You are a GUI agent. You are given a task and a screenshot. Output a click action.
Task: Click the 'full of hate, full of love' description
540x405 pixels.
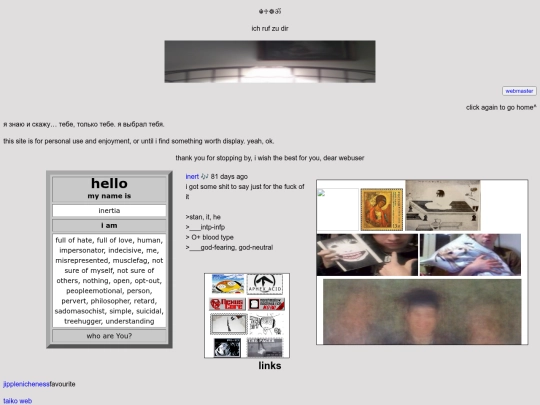(109, 281)
